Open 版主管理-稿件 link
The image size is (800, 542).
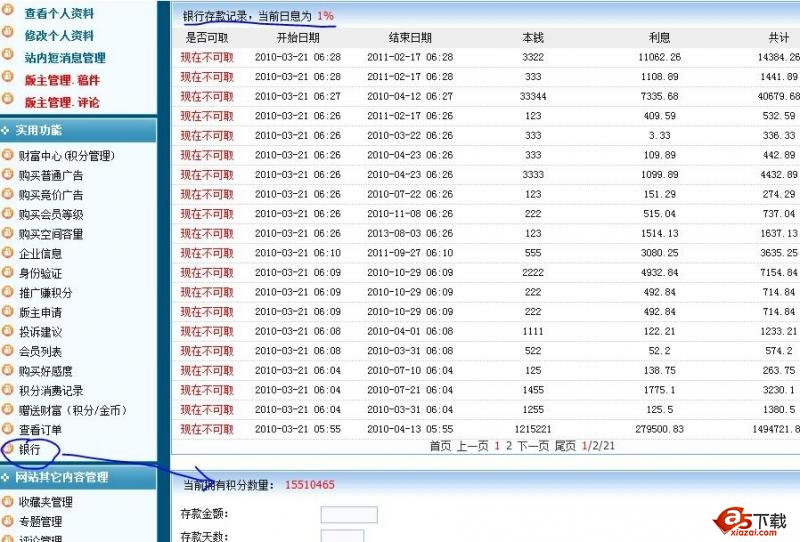click(x=62, y=80)
